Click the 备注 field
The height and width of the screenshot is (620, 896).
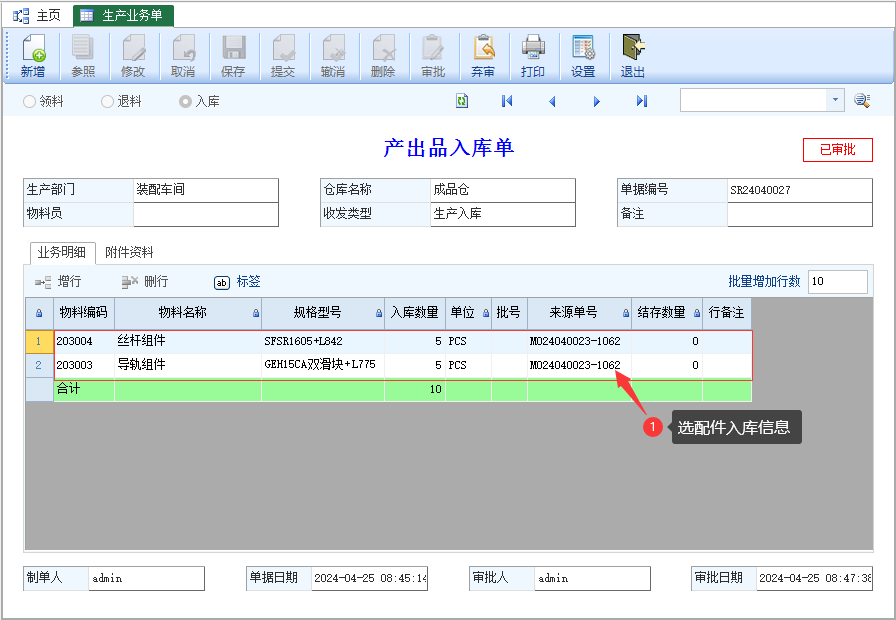799,214
